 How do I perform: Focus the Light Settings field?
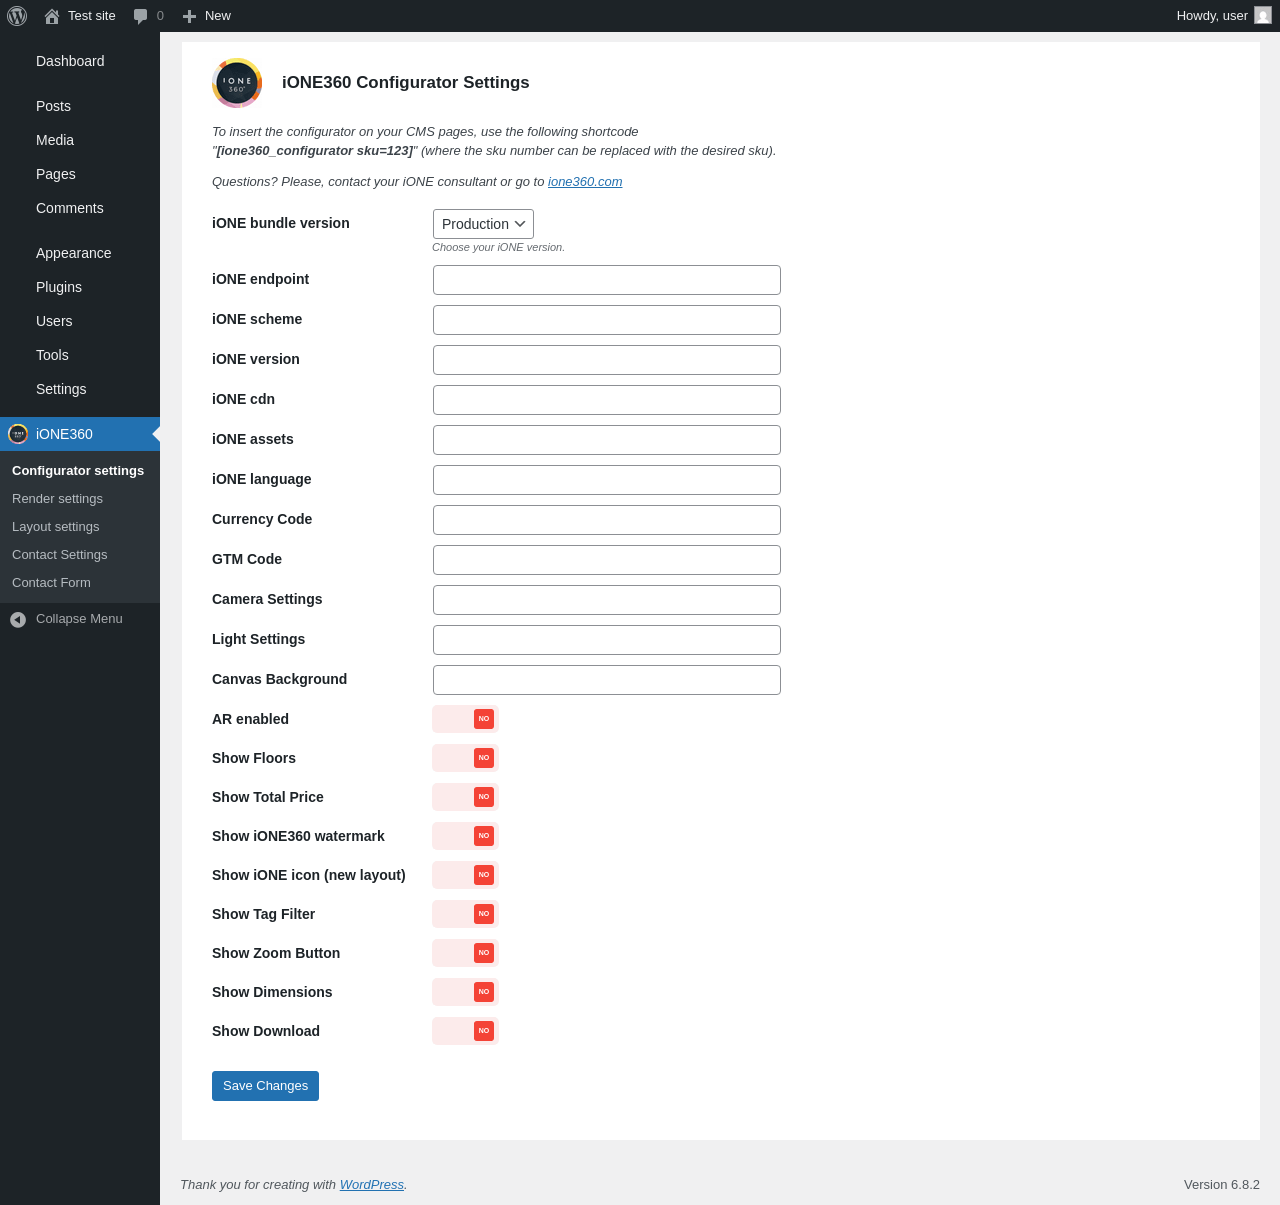point(607,640)
